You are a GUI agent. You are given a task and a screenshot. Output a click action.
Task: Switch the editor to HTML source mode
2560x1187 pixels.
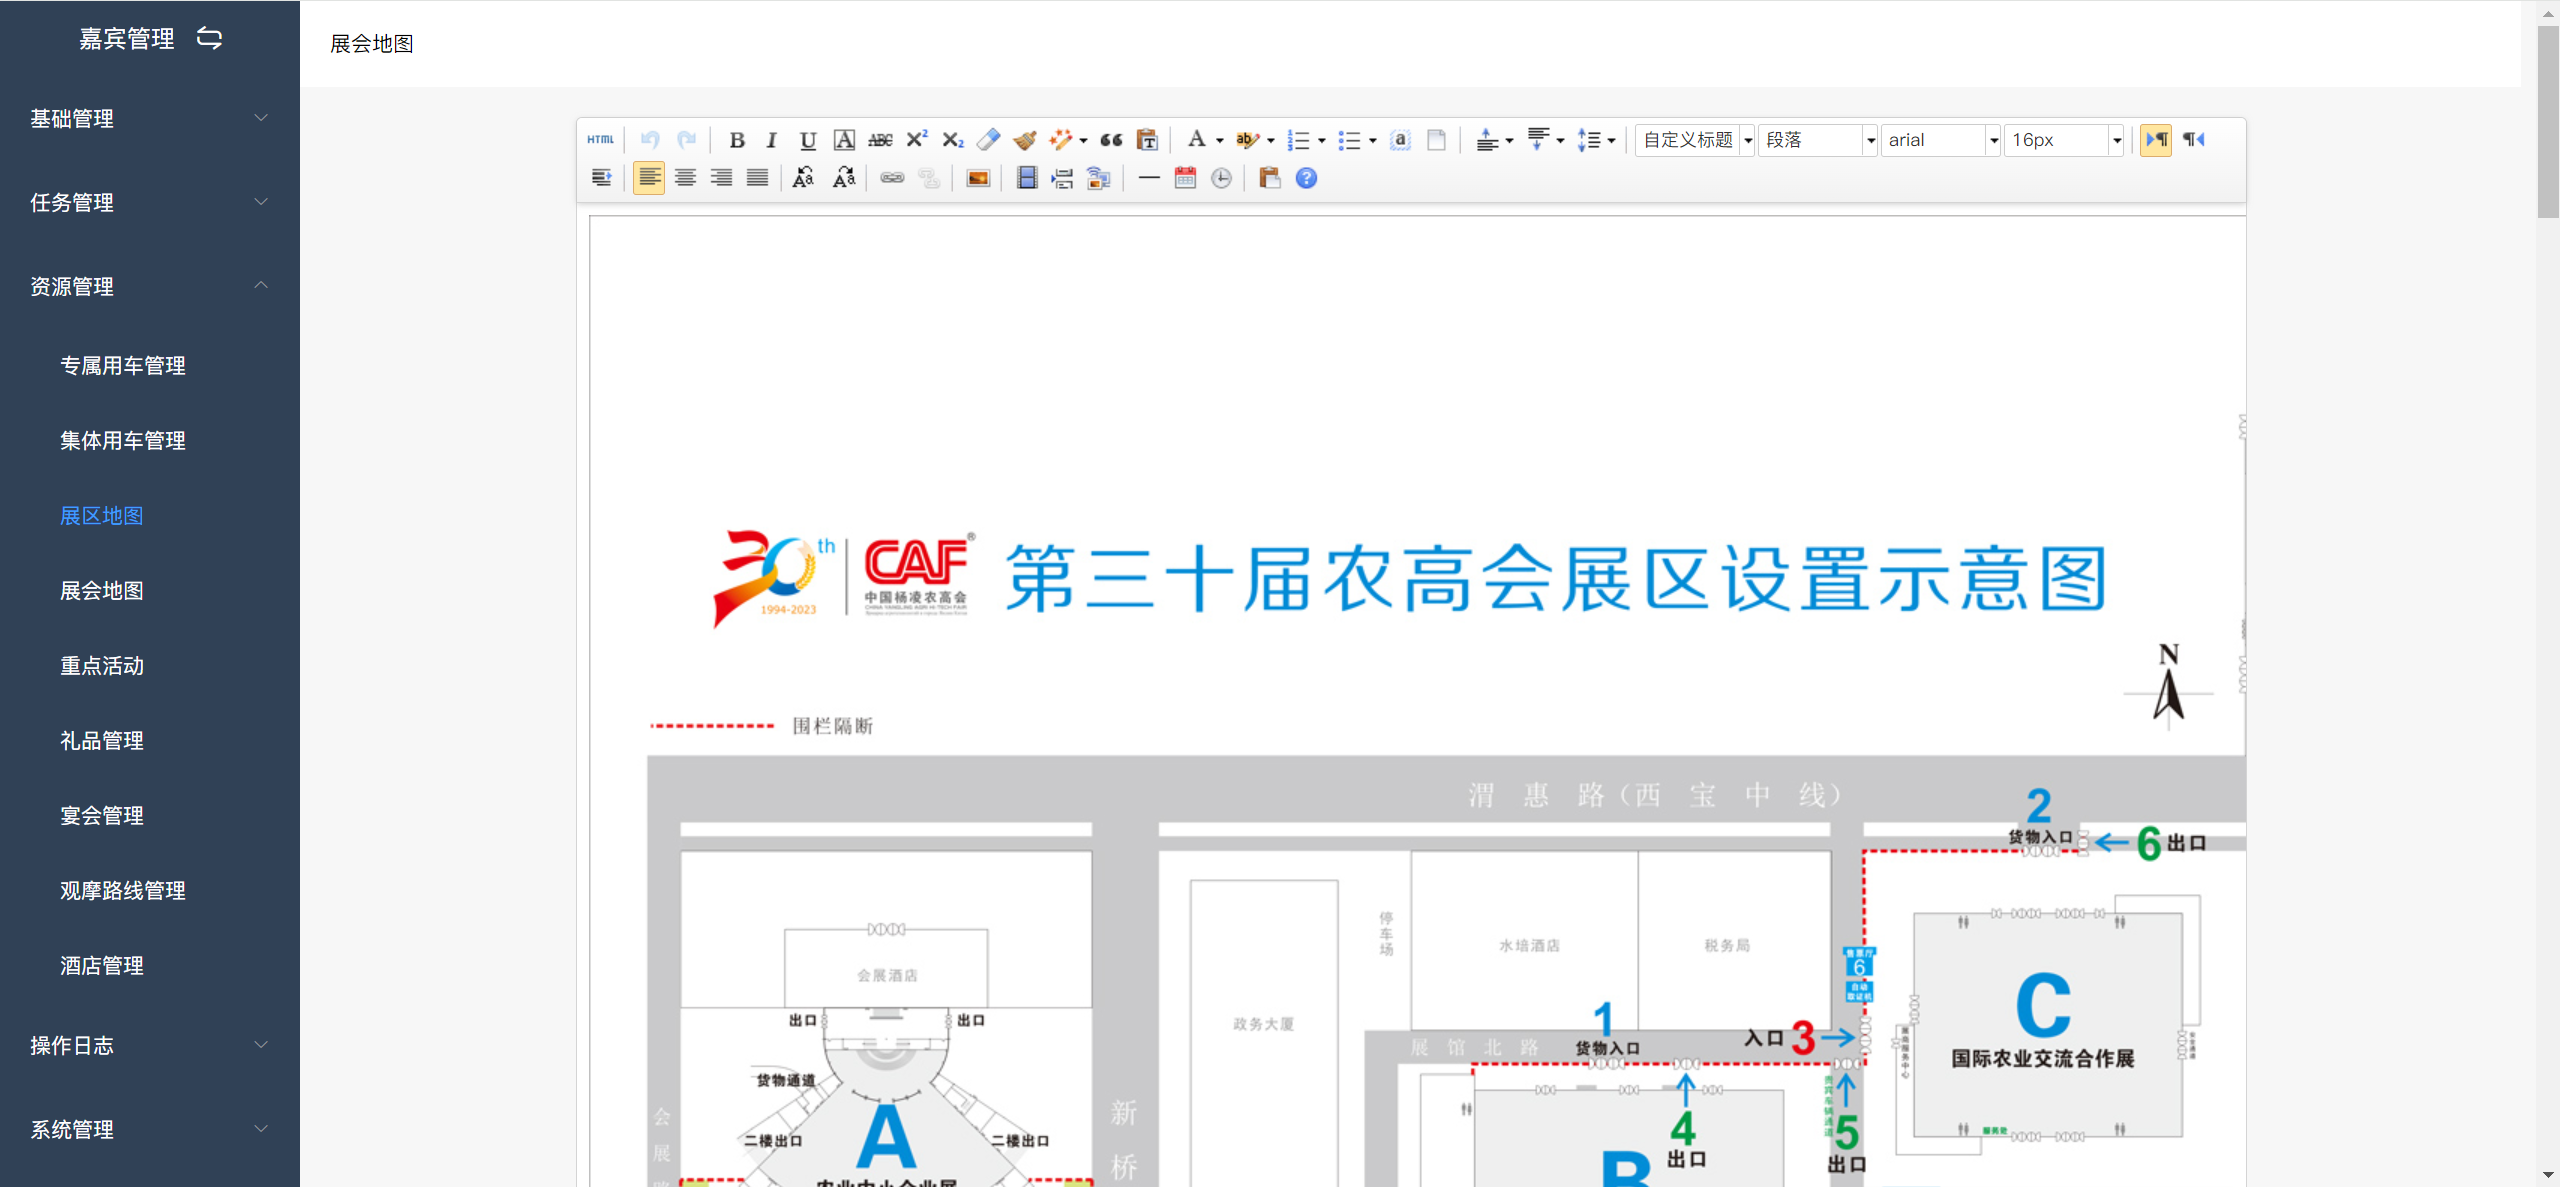tap(600, 140)
